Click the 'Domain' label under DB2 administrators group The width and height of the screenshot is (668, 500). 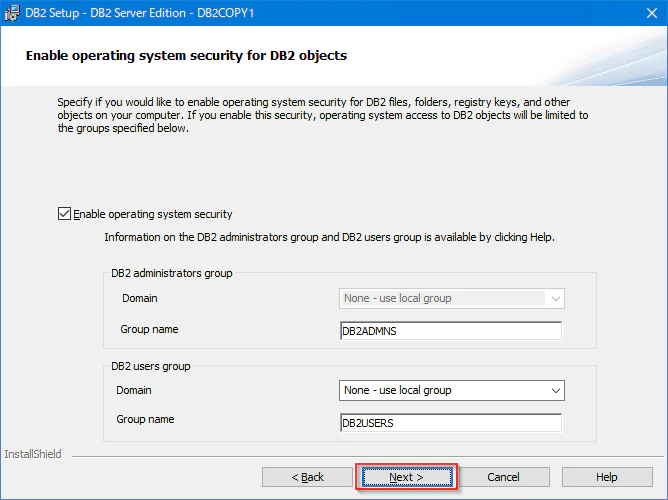[140, 298]
